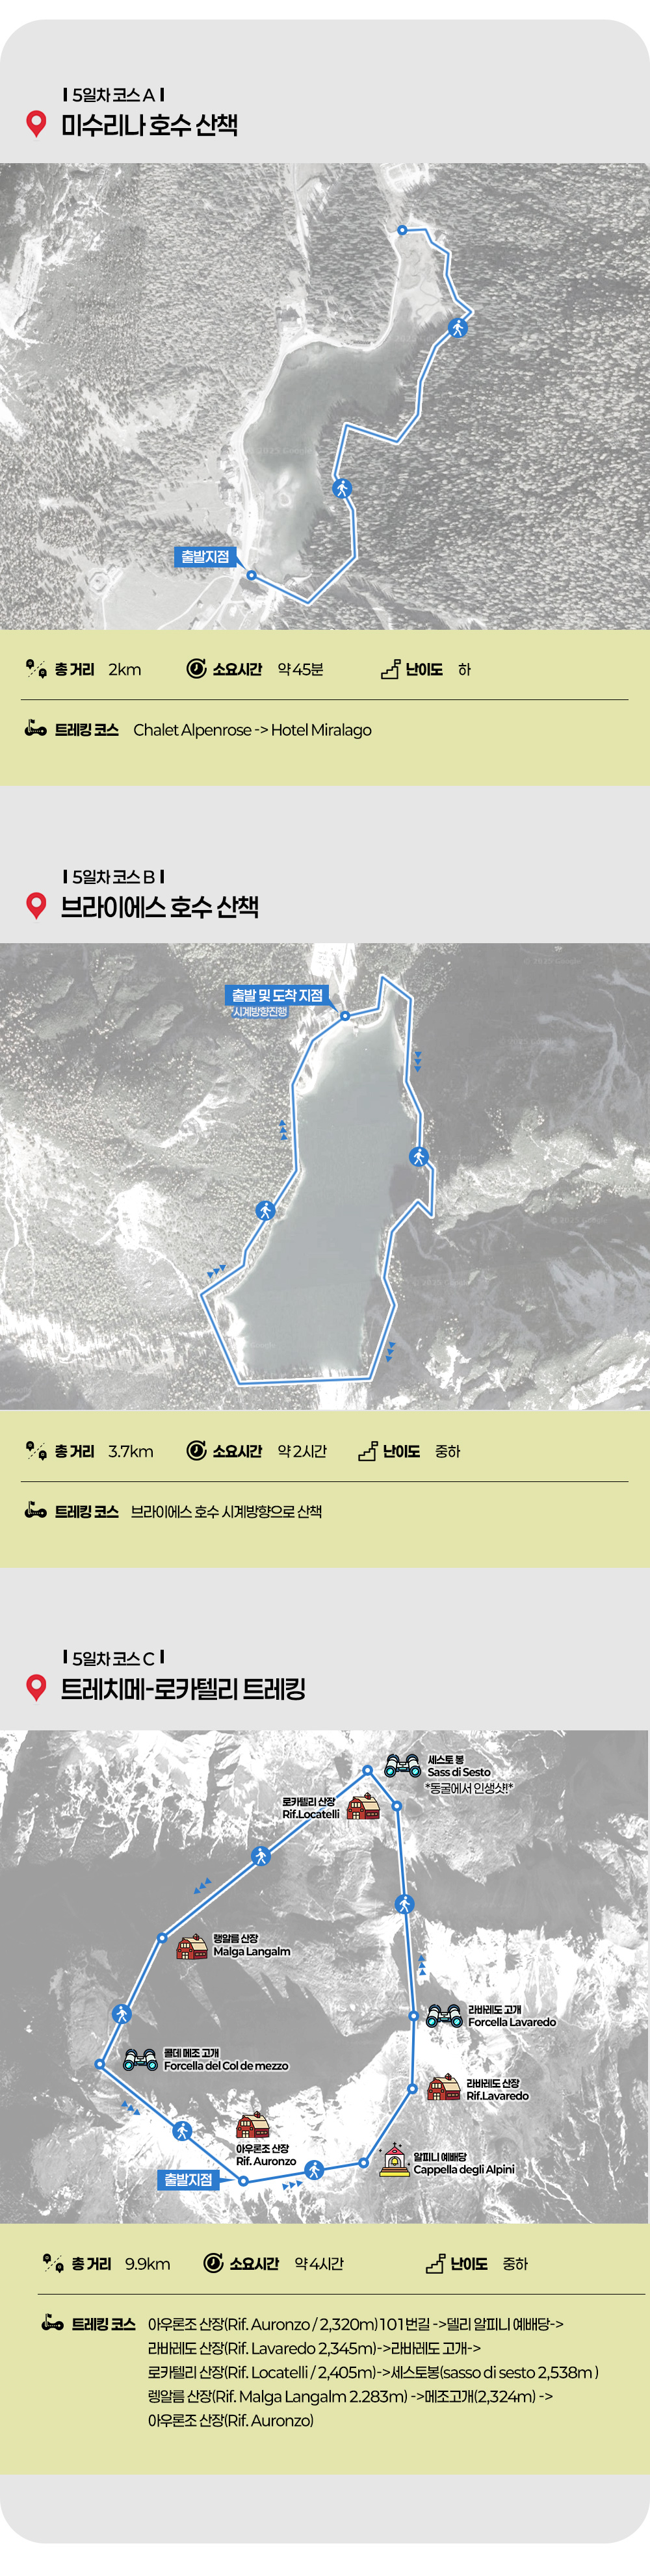Click the Chalet Alpenrose -> Hotel Miralago text
Viewport: 650px width, 2576px height.
click(x=252, y=730)
